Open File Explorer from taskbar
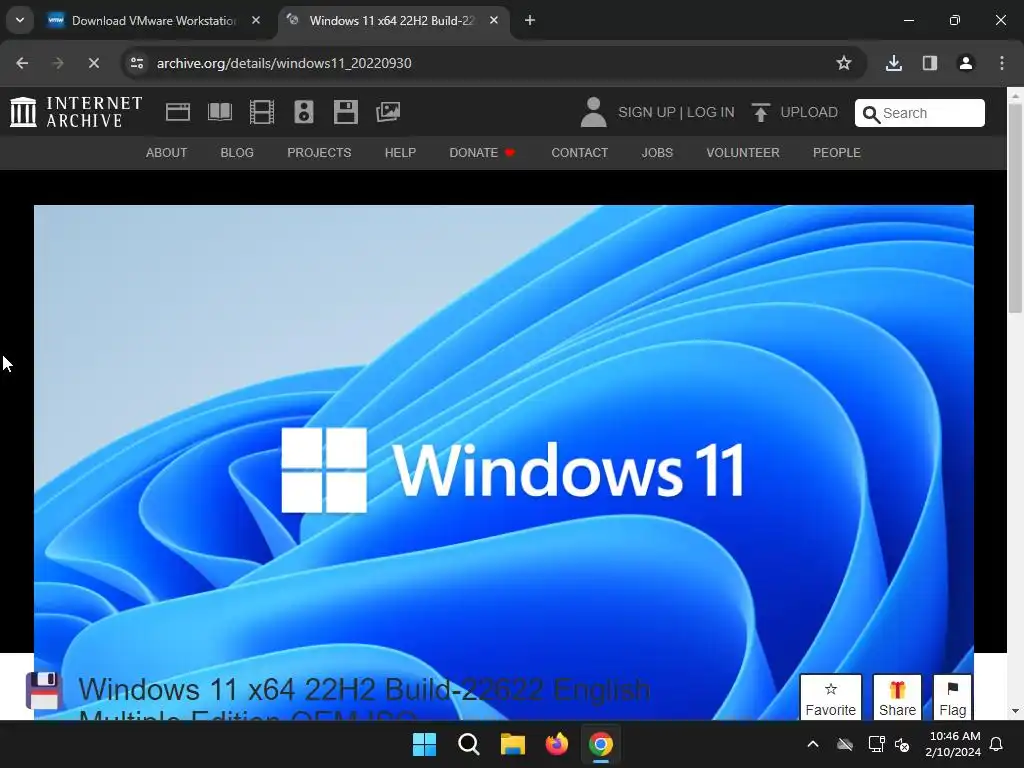The width and height of the screenshot is (1024, 768). (x=513, y=744)
